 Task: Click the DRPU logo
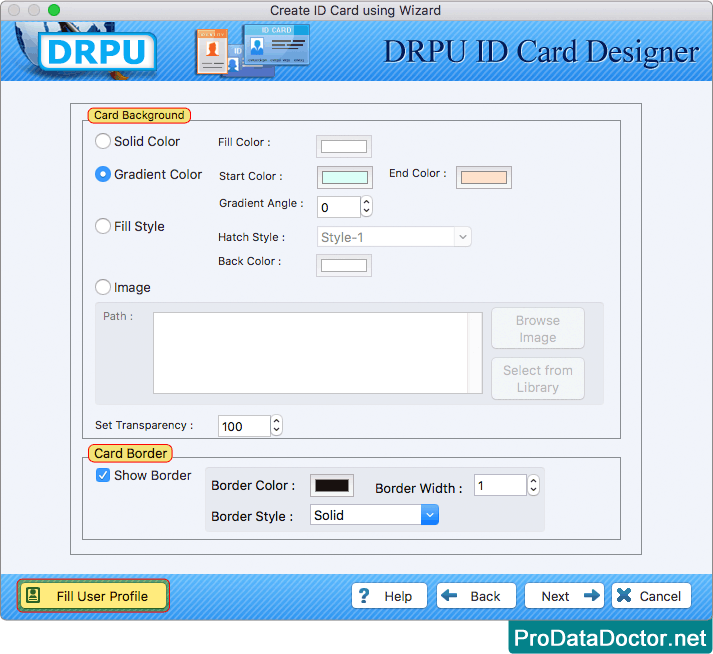(x=97, y=51)
